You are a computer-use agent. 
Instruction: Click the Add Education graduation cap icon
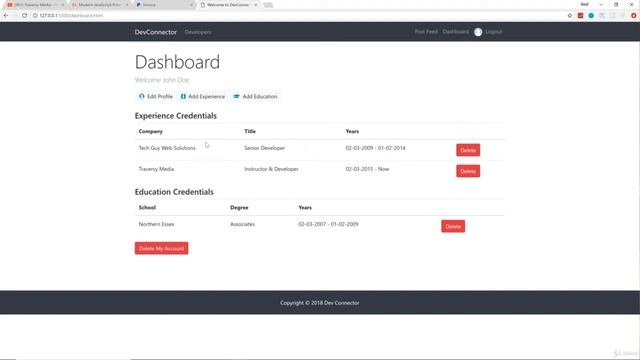[x=236, y=96]
